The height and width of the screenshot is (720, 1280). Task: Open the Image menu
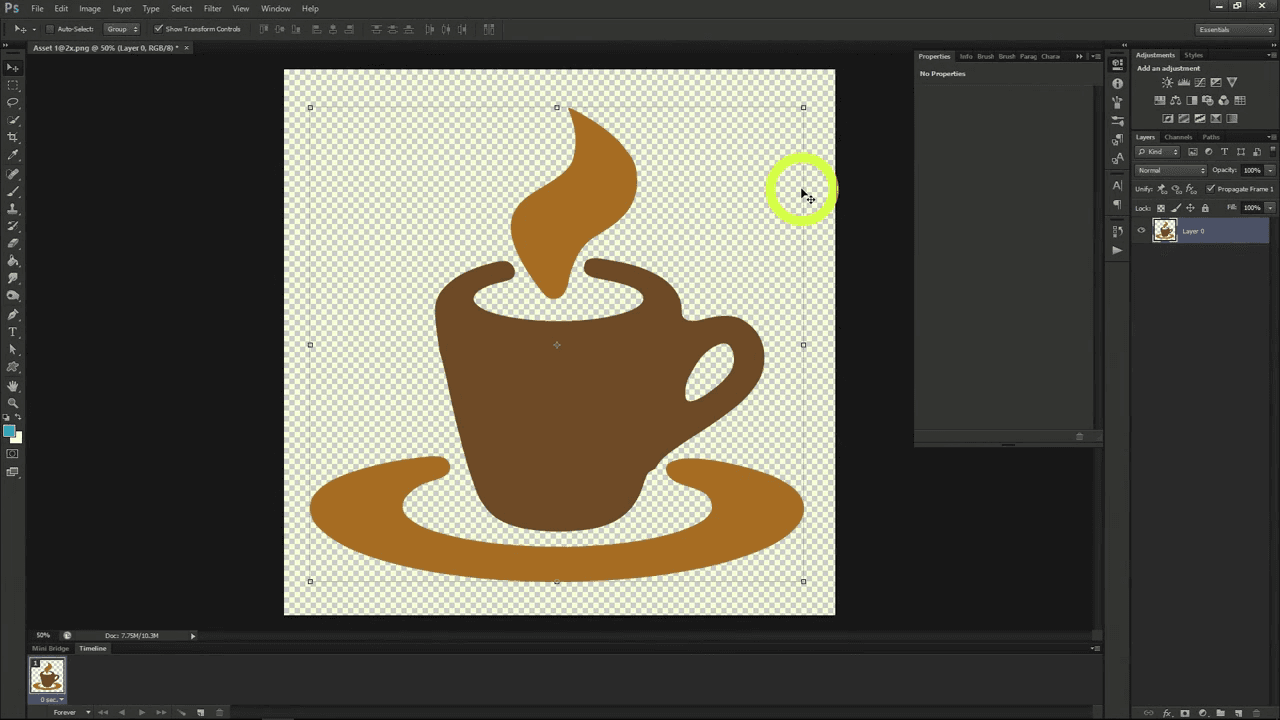[90, 8]
